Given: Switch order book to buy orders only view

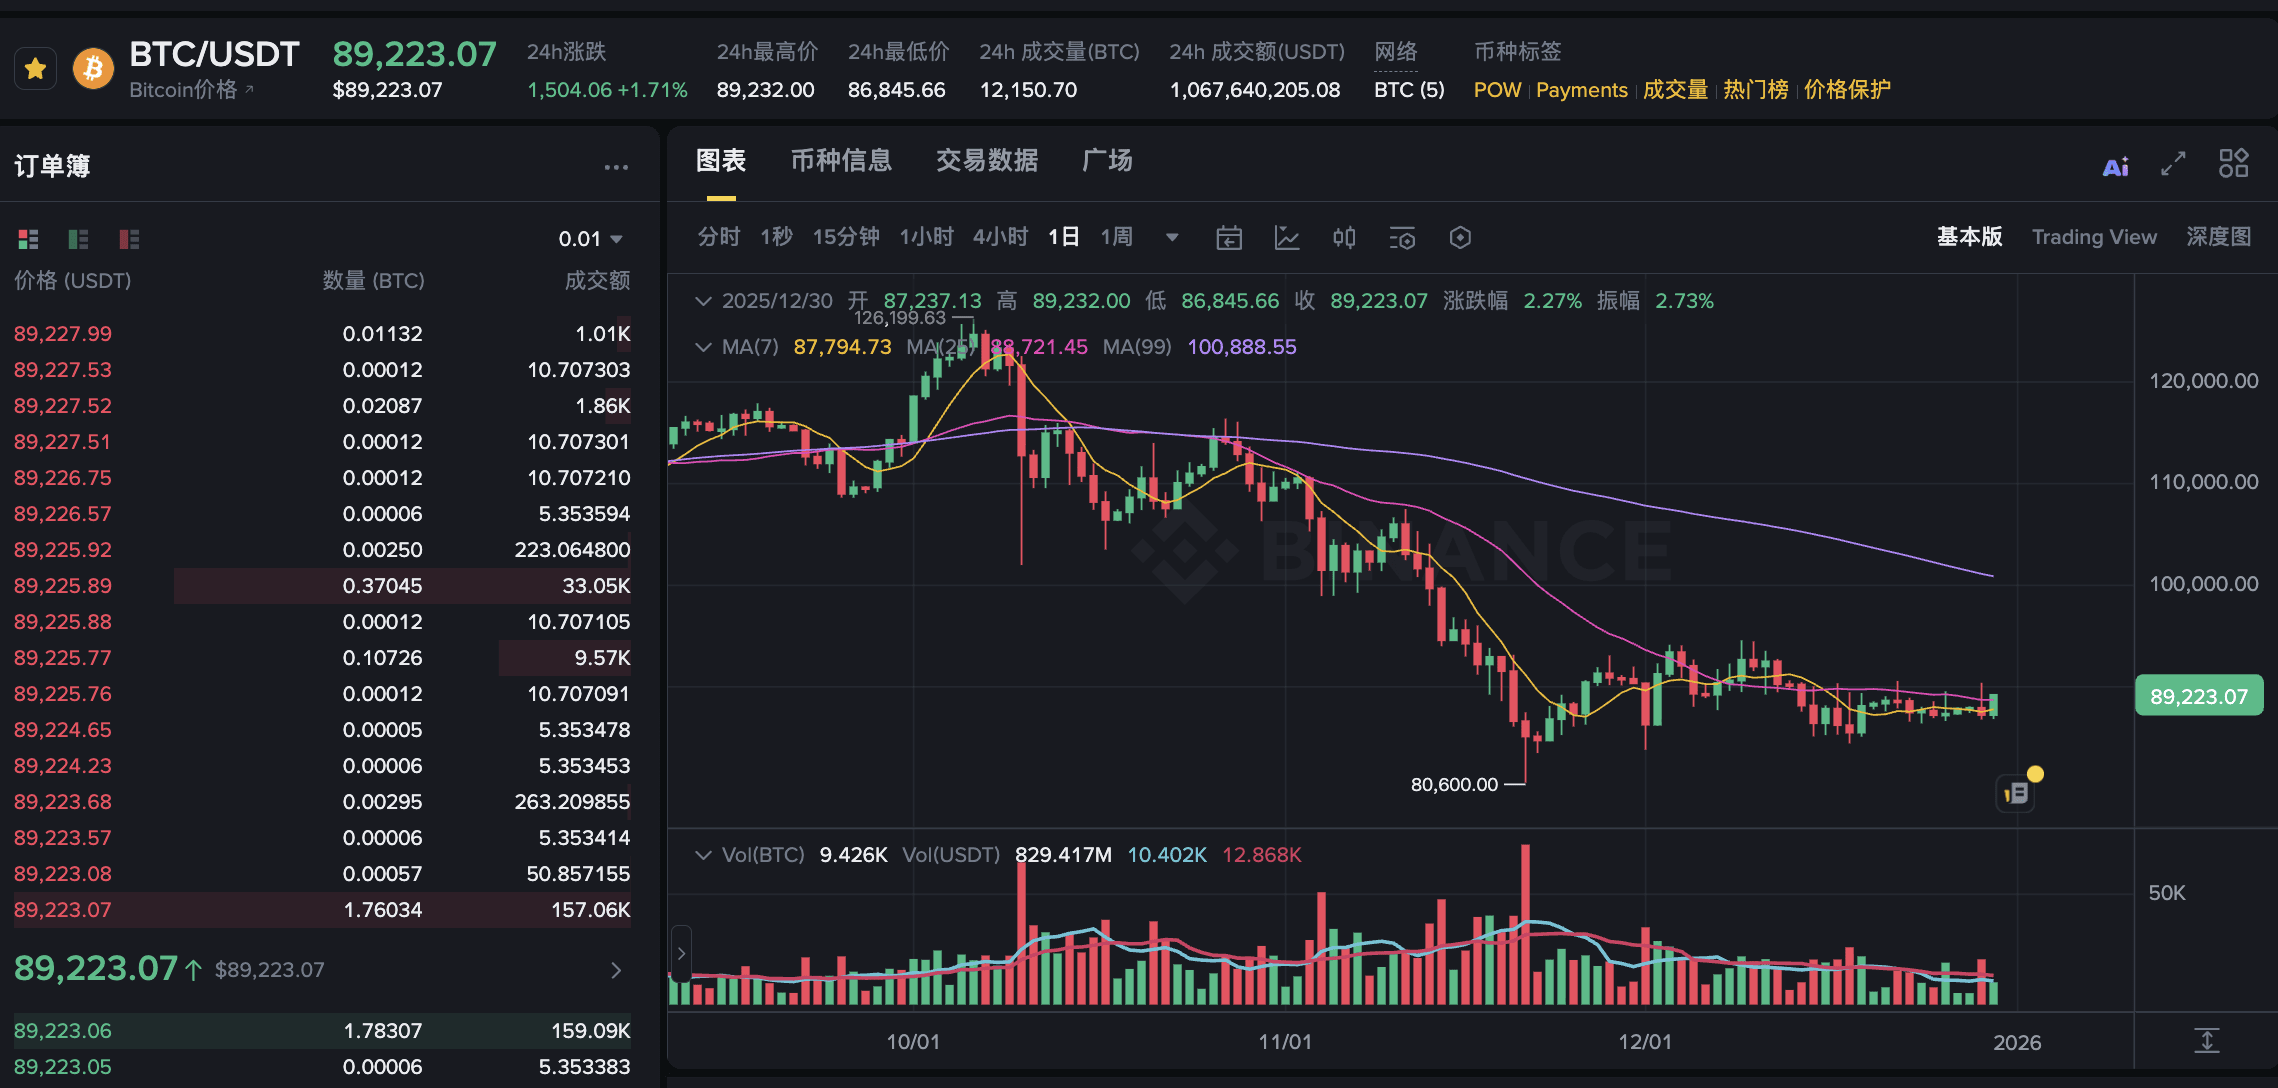Looking at the screenshot, I should point(77,239).
